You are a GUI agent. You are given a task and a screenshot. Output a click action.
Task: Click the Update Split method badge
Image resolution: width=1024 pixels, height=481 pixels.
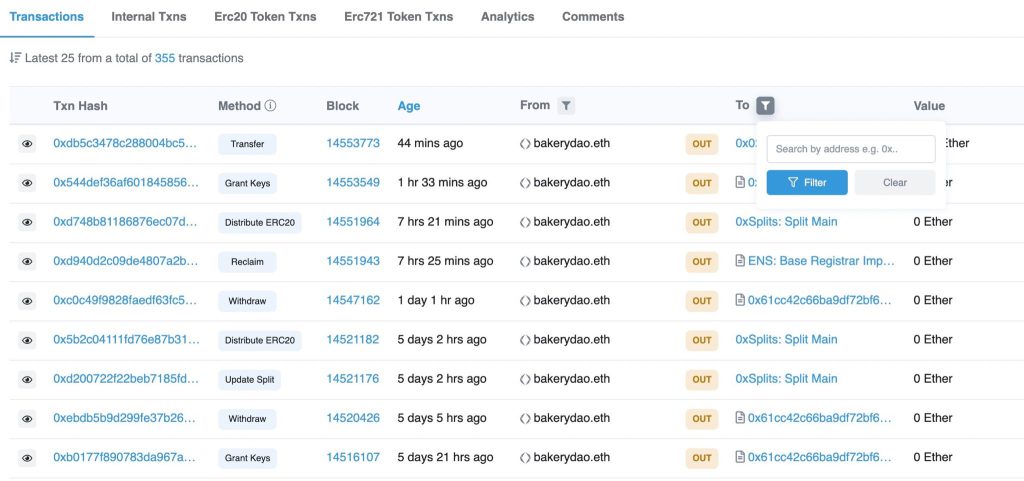click(249, 379)
